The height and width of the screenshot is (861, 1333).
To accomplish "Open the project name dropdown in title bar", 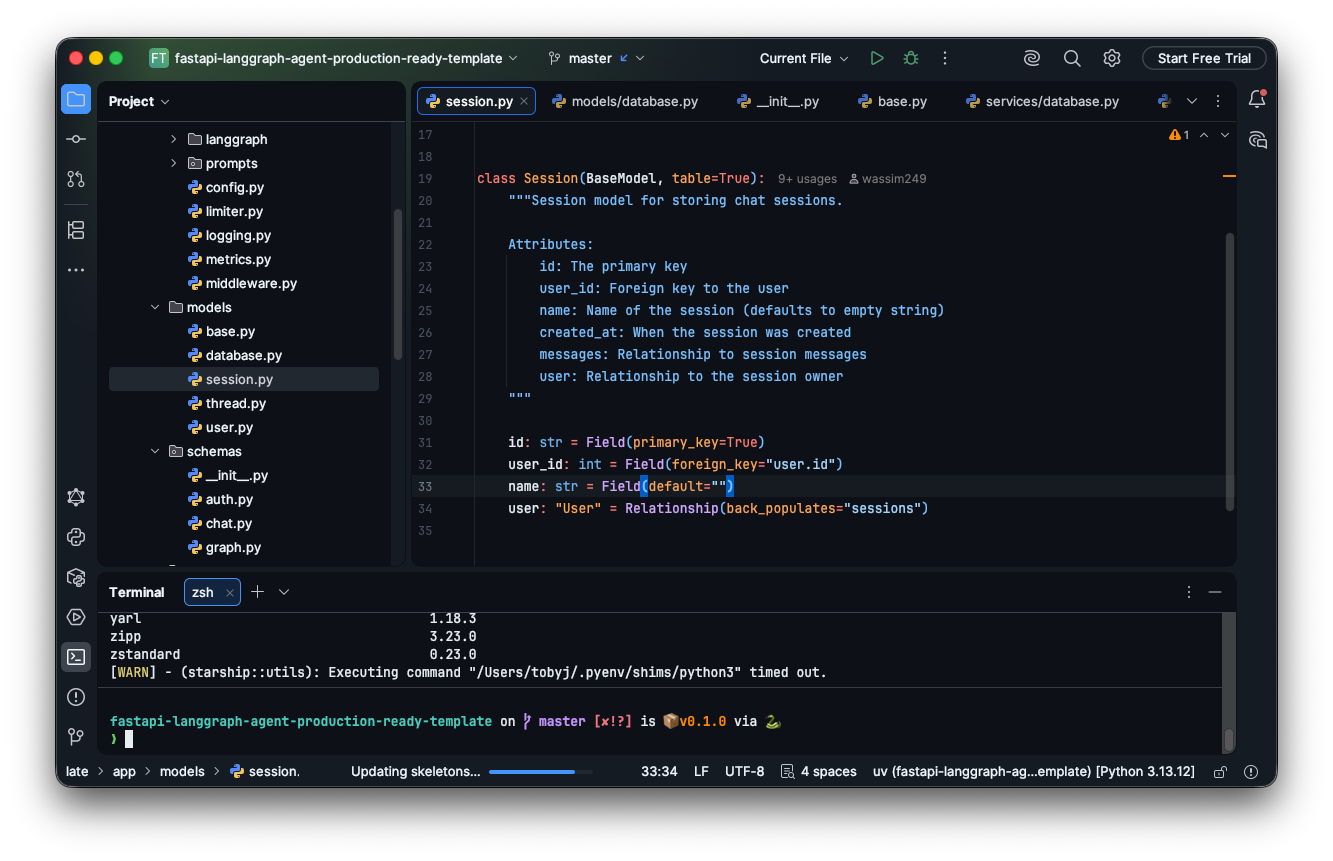I will tap(335, 58).
